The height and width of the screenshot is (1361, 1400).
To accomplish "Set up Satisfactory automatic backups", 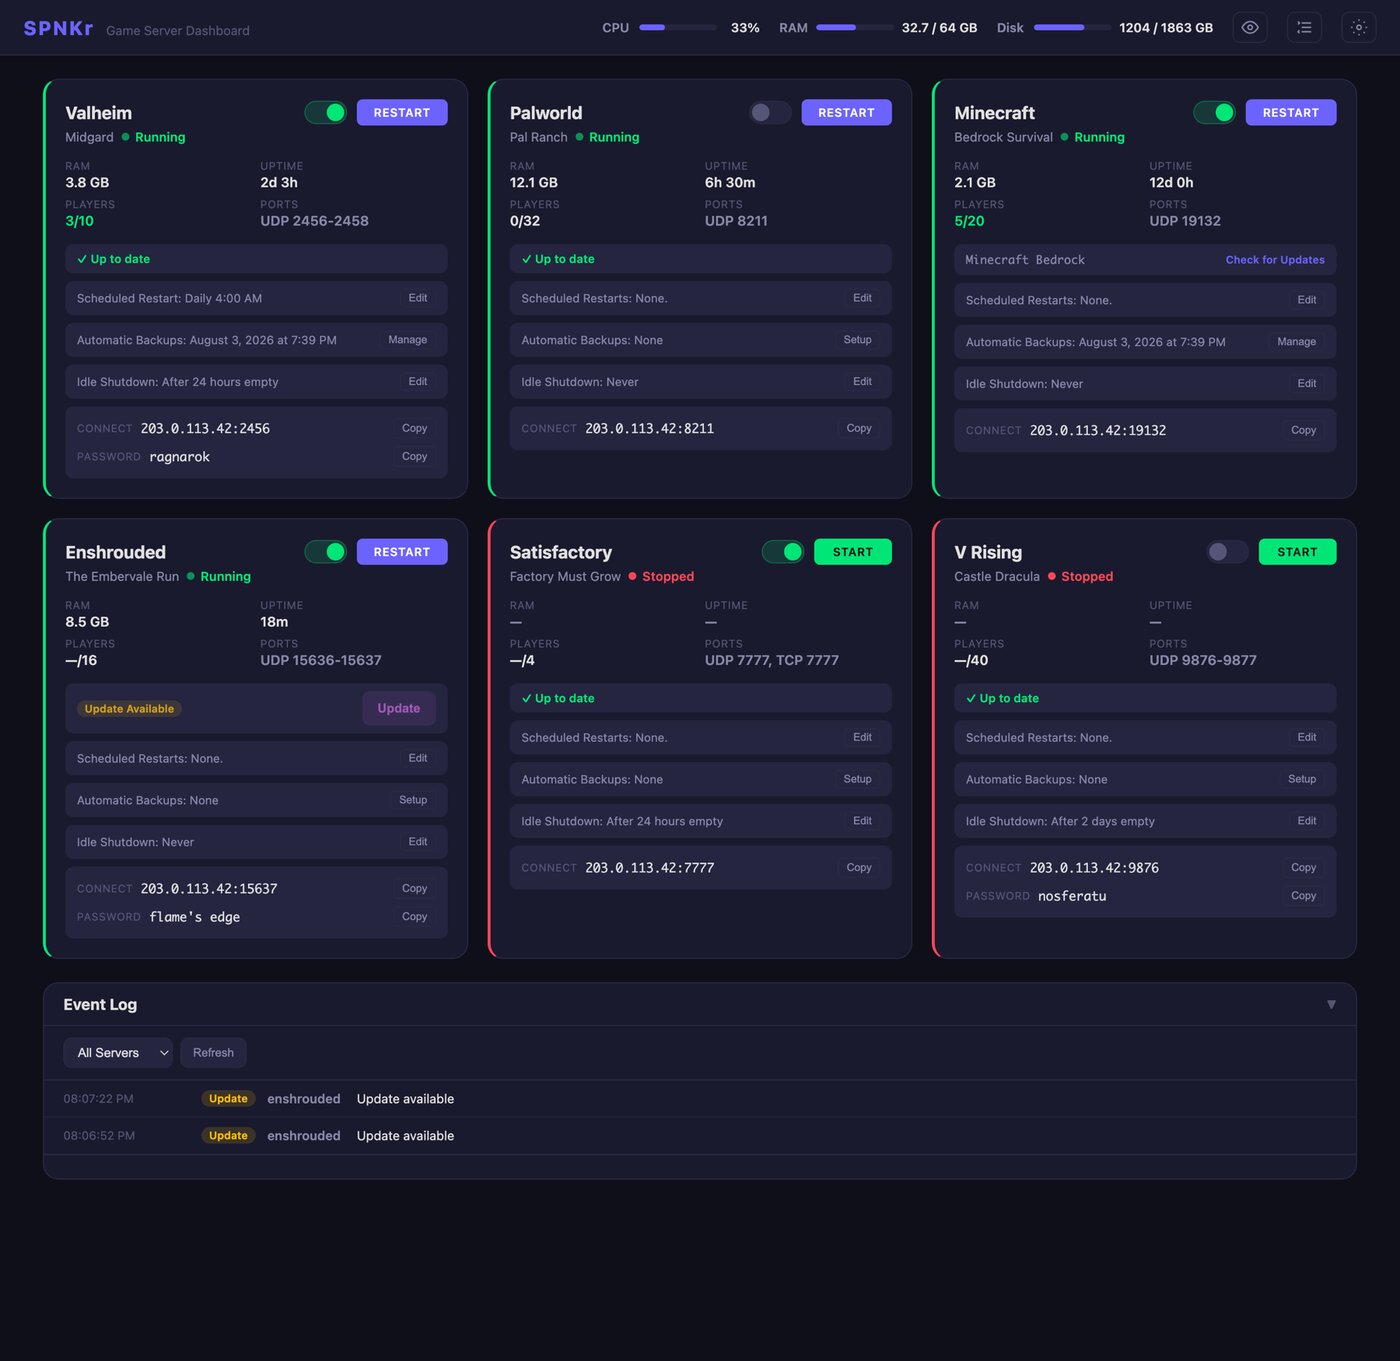I will click(x=858, y=779).
